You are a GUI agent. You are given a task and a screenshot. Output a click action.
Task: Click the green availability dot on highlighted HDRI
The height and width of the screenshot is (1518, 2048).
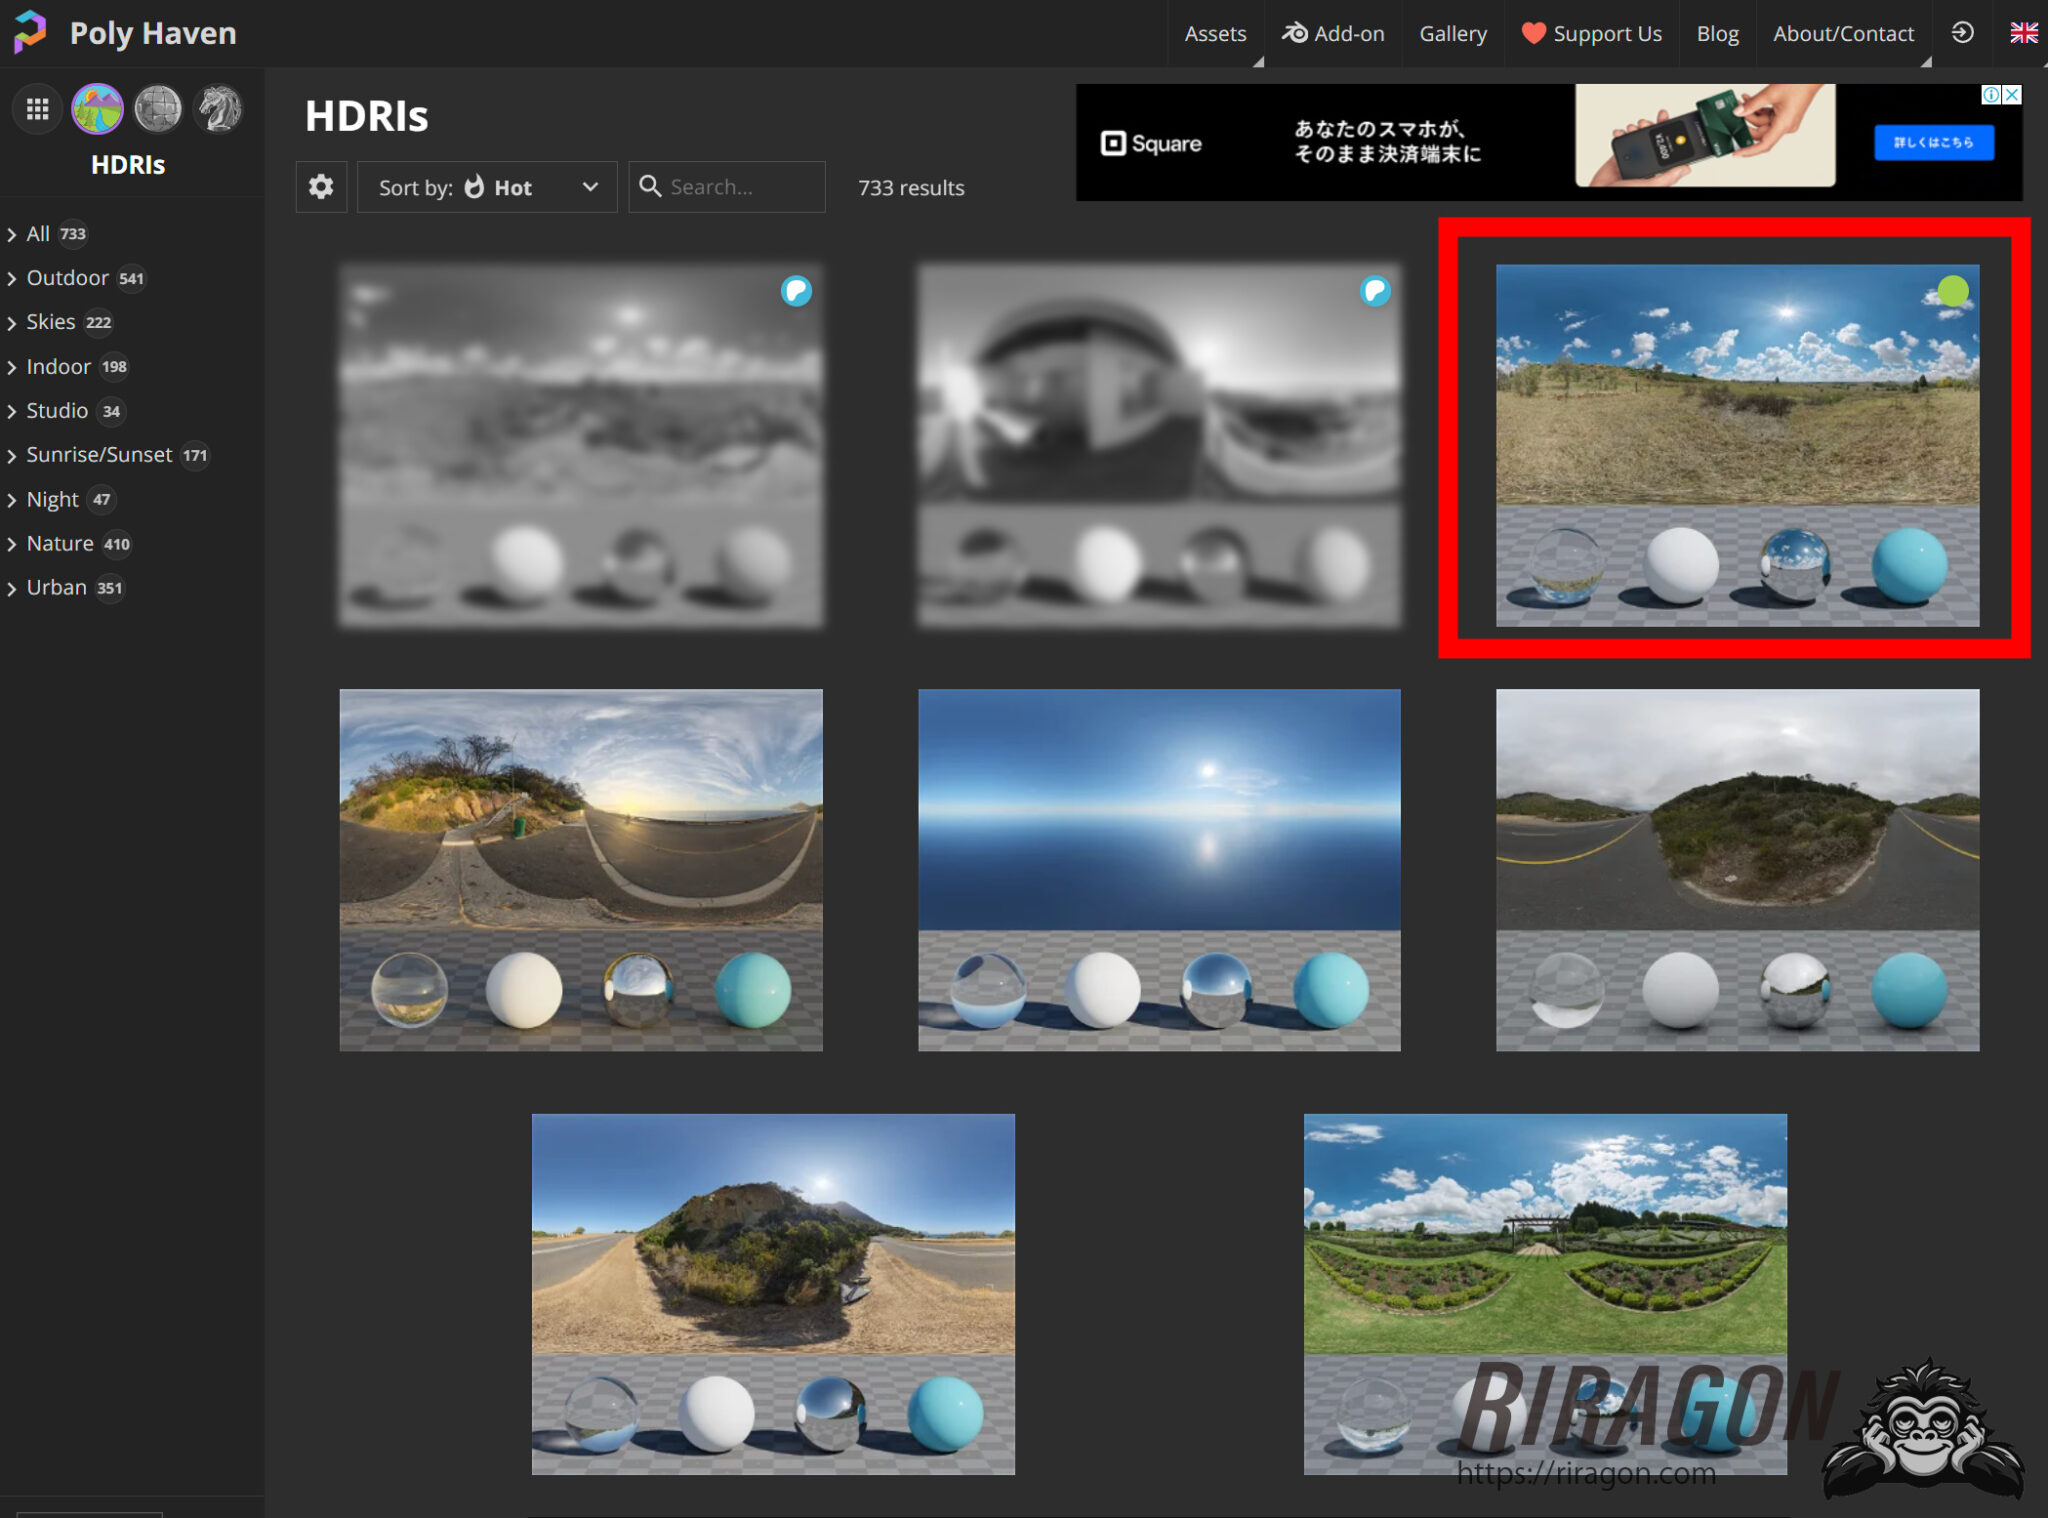1951,290
